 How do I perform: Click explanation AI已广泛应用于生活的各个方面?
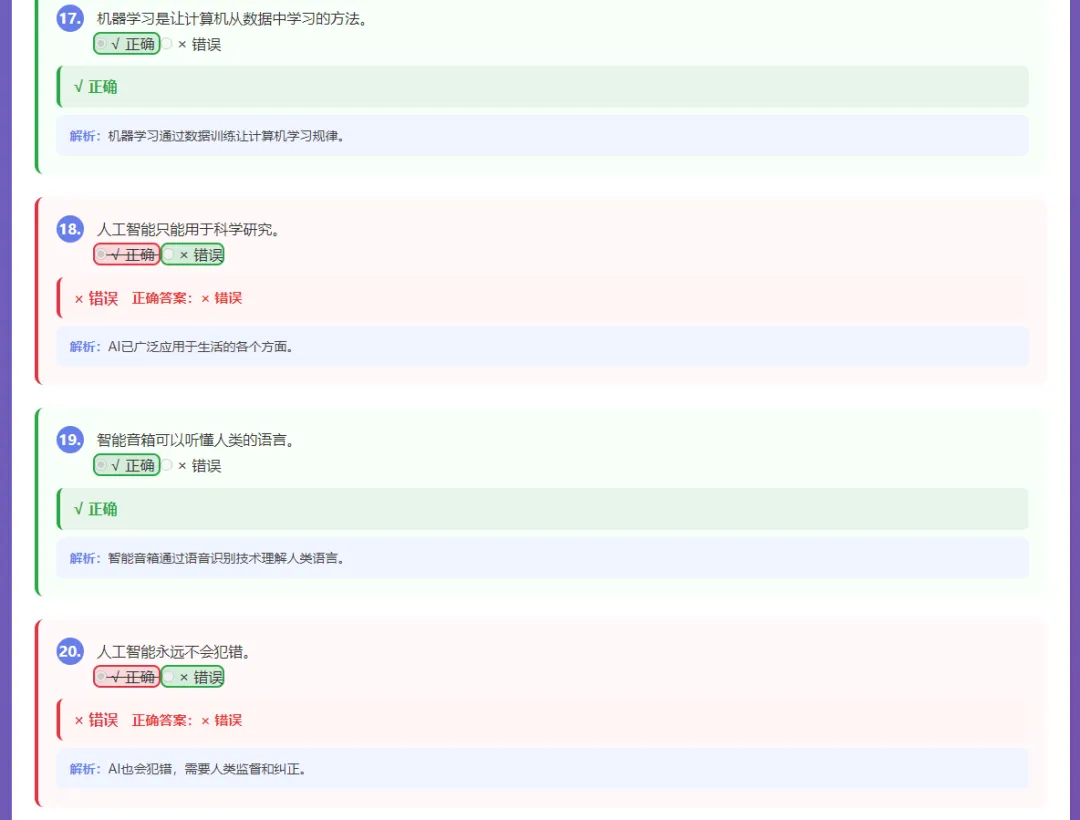(201, 346)
